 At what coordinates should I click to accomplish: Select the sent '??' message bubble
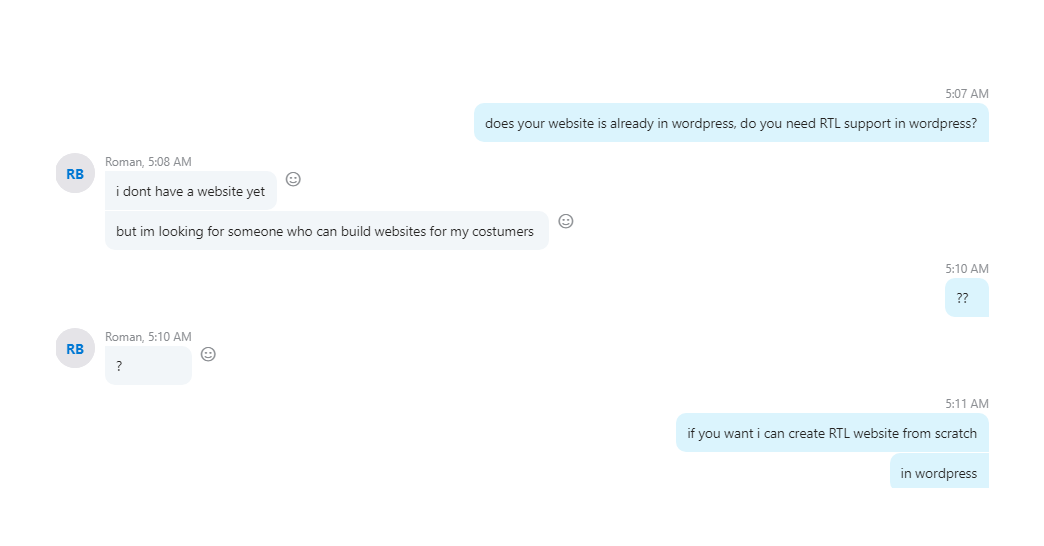966,298
